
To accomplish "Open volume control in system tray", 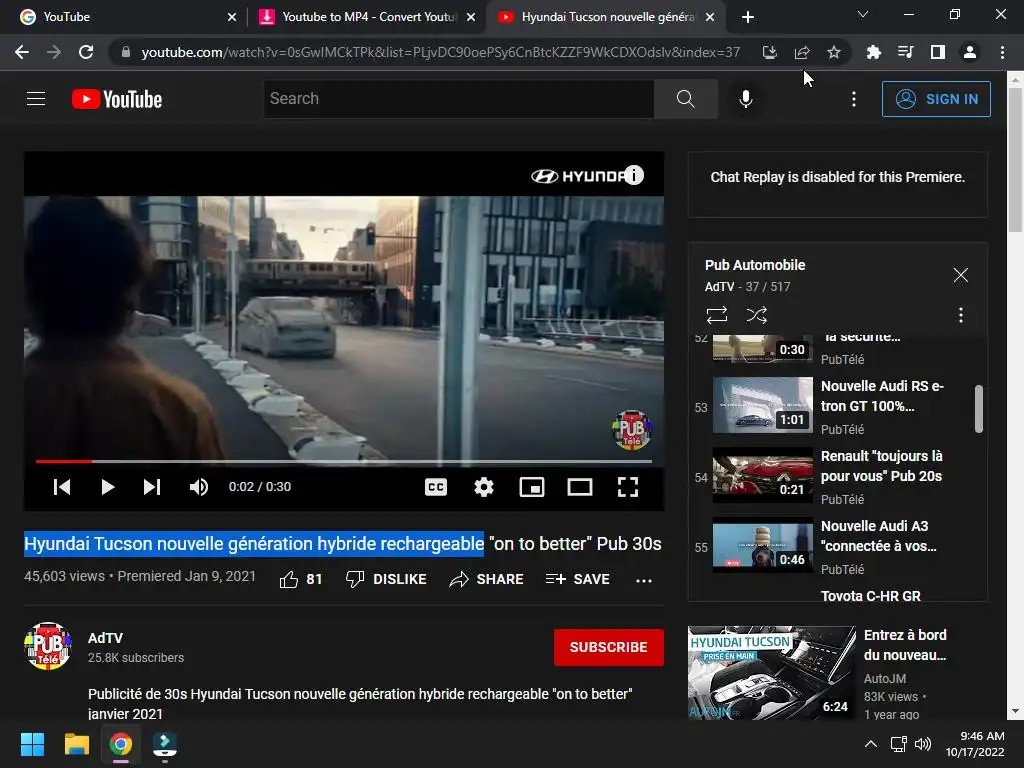I will [x=923, y=744].
